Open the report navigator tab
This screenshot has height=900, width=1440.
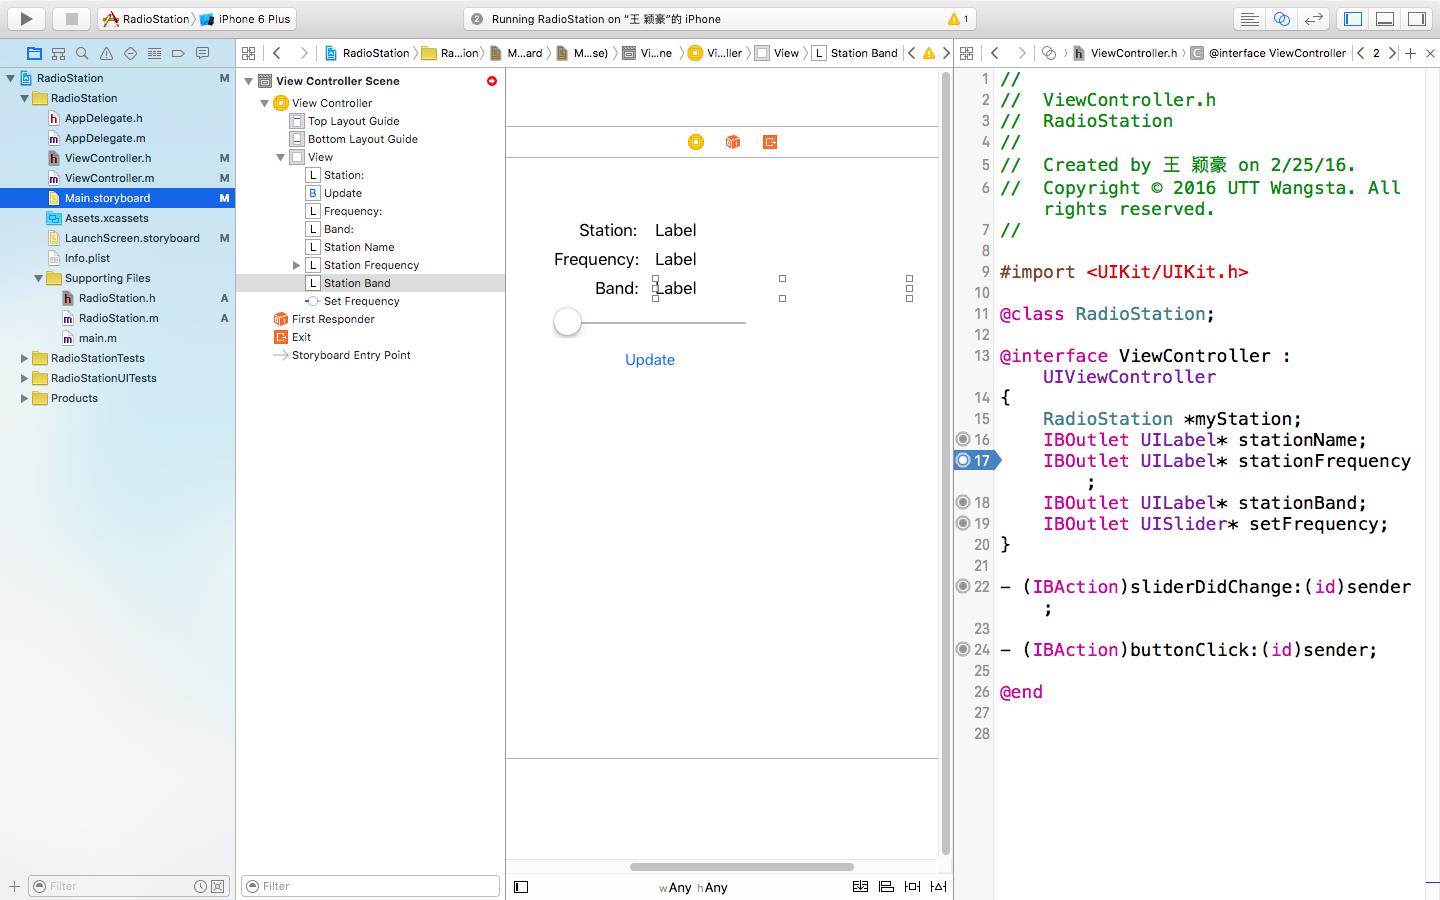coord(202,53)
